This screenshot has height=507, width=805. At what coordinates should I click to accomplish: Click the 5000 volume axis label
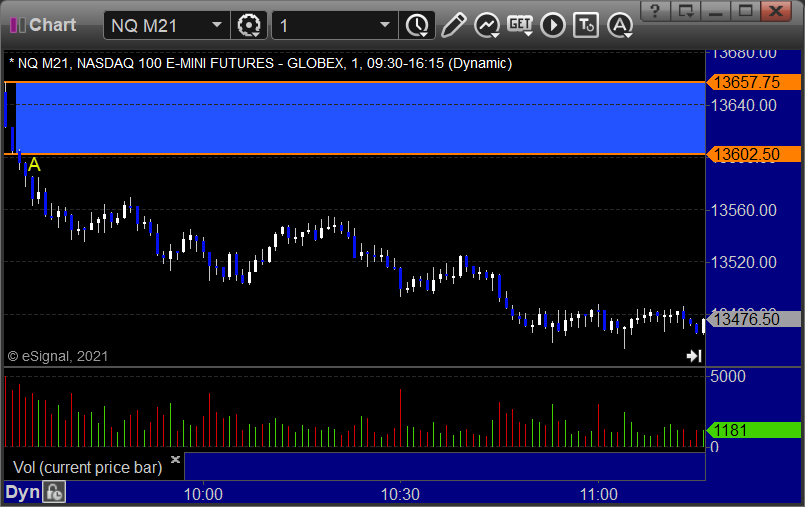click(728, 376)
